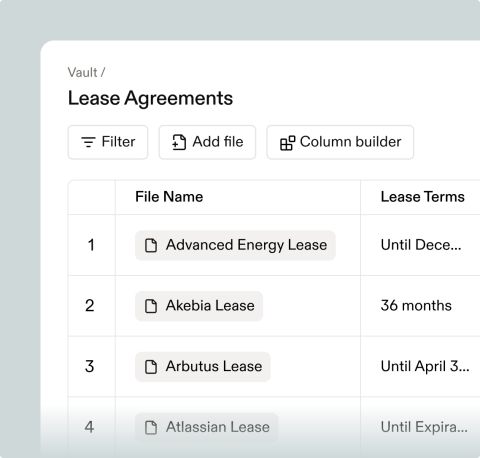Open the Column builder
The width and height of the screenshot is (480, 458).
[x=340, y=142]
